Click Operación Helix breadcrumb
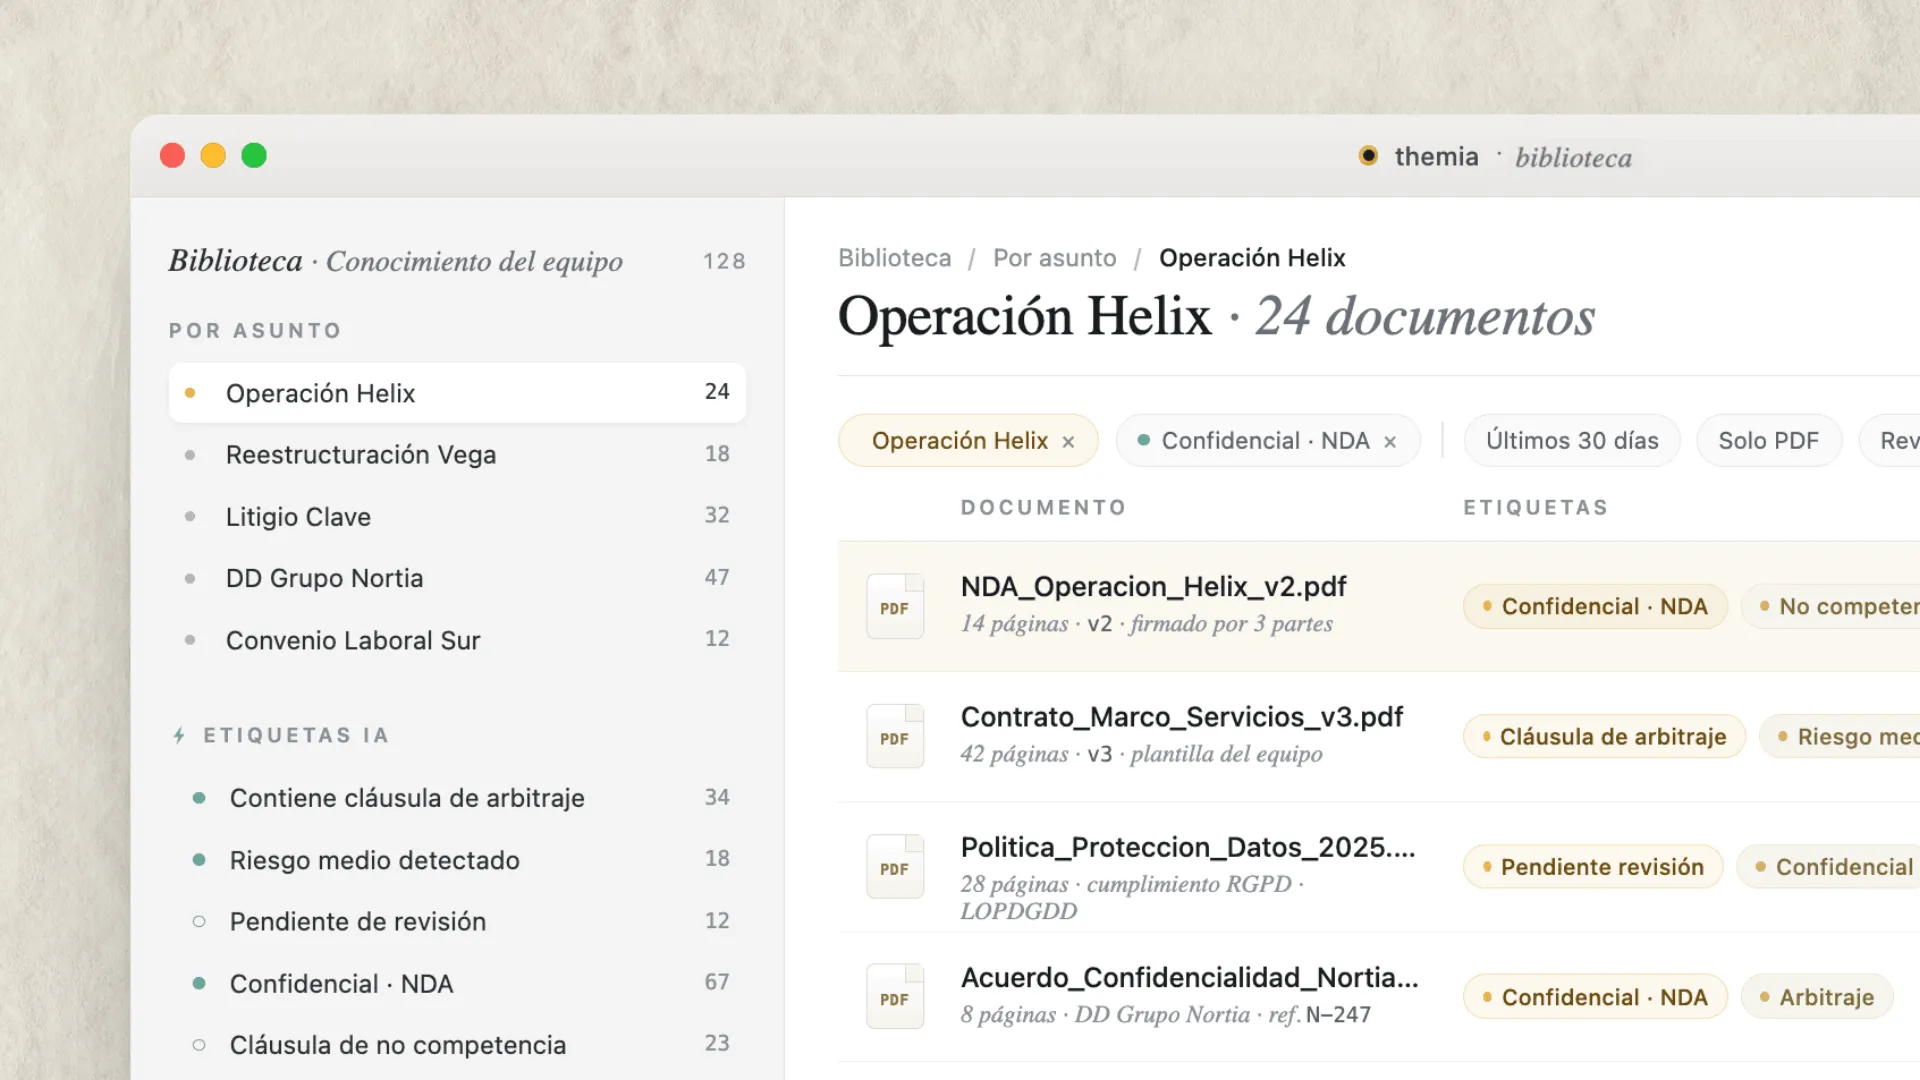The image size is (1920, 1080). [1252, 258]
